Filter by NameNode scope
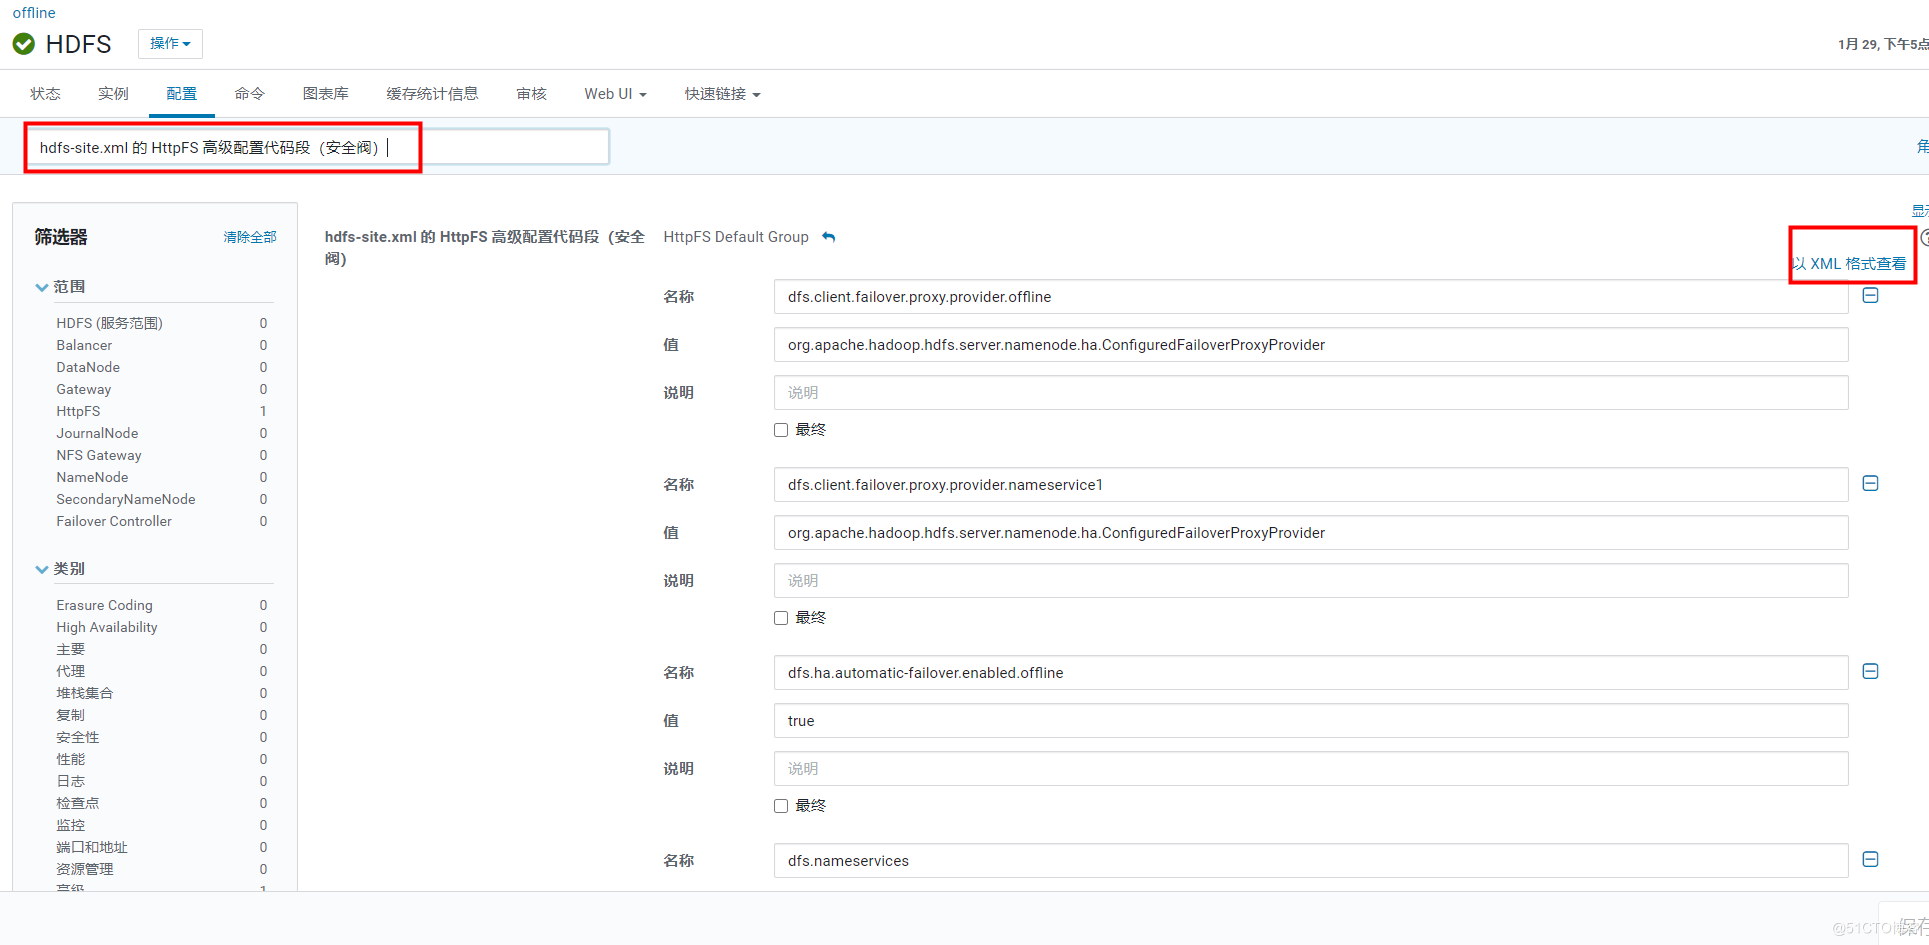Image resolution: width=1929 pixels, height=945 pixels. (x=92, y=477)
